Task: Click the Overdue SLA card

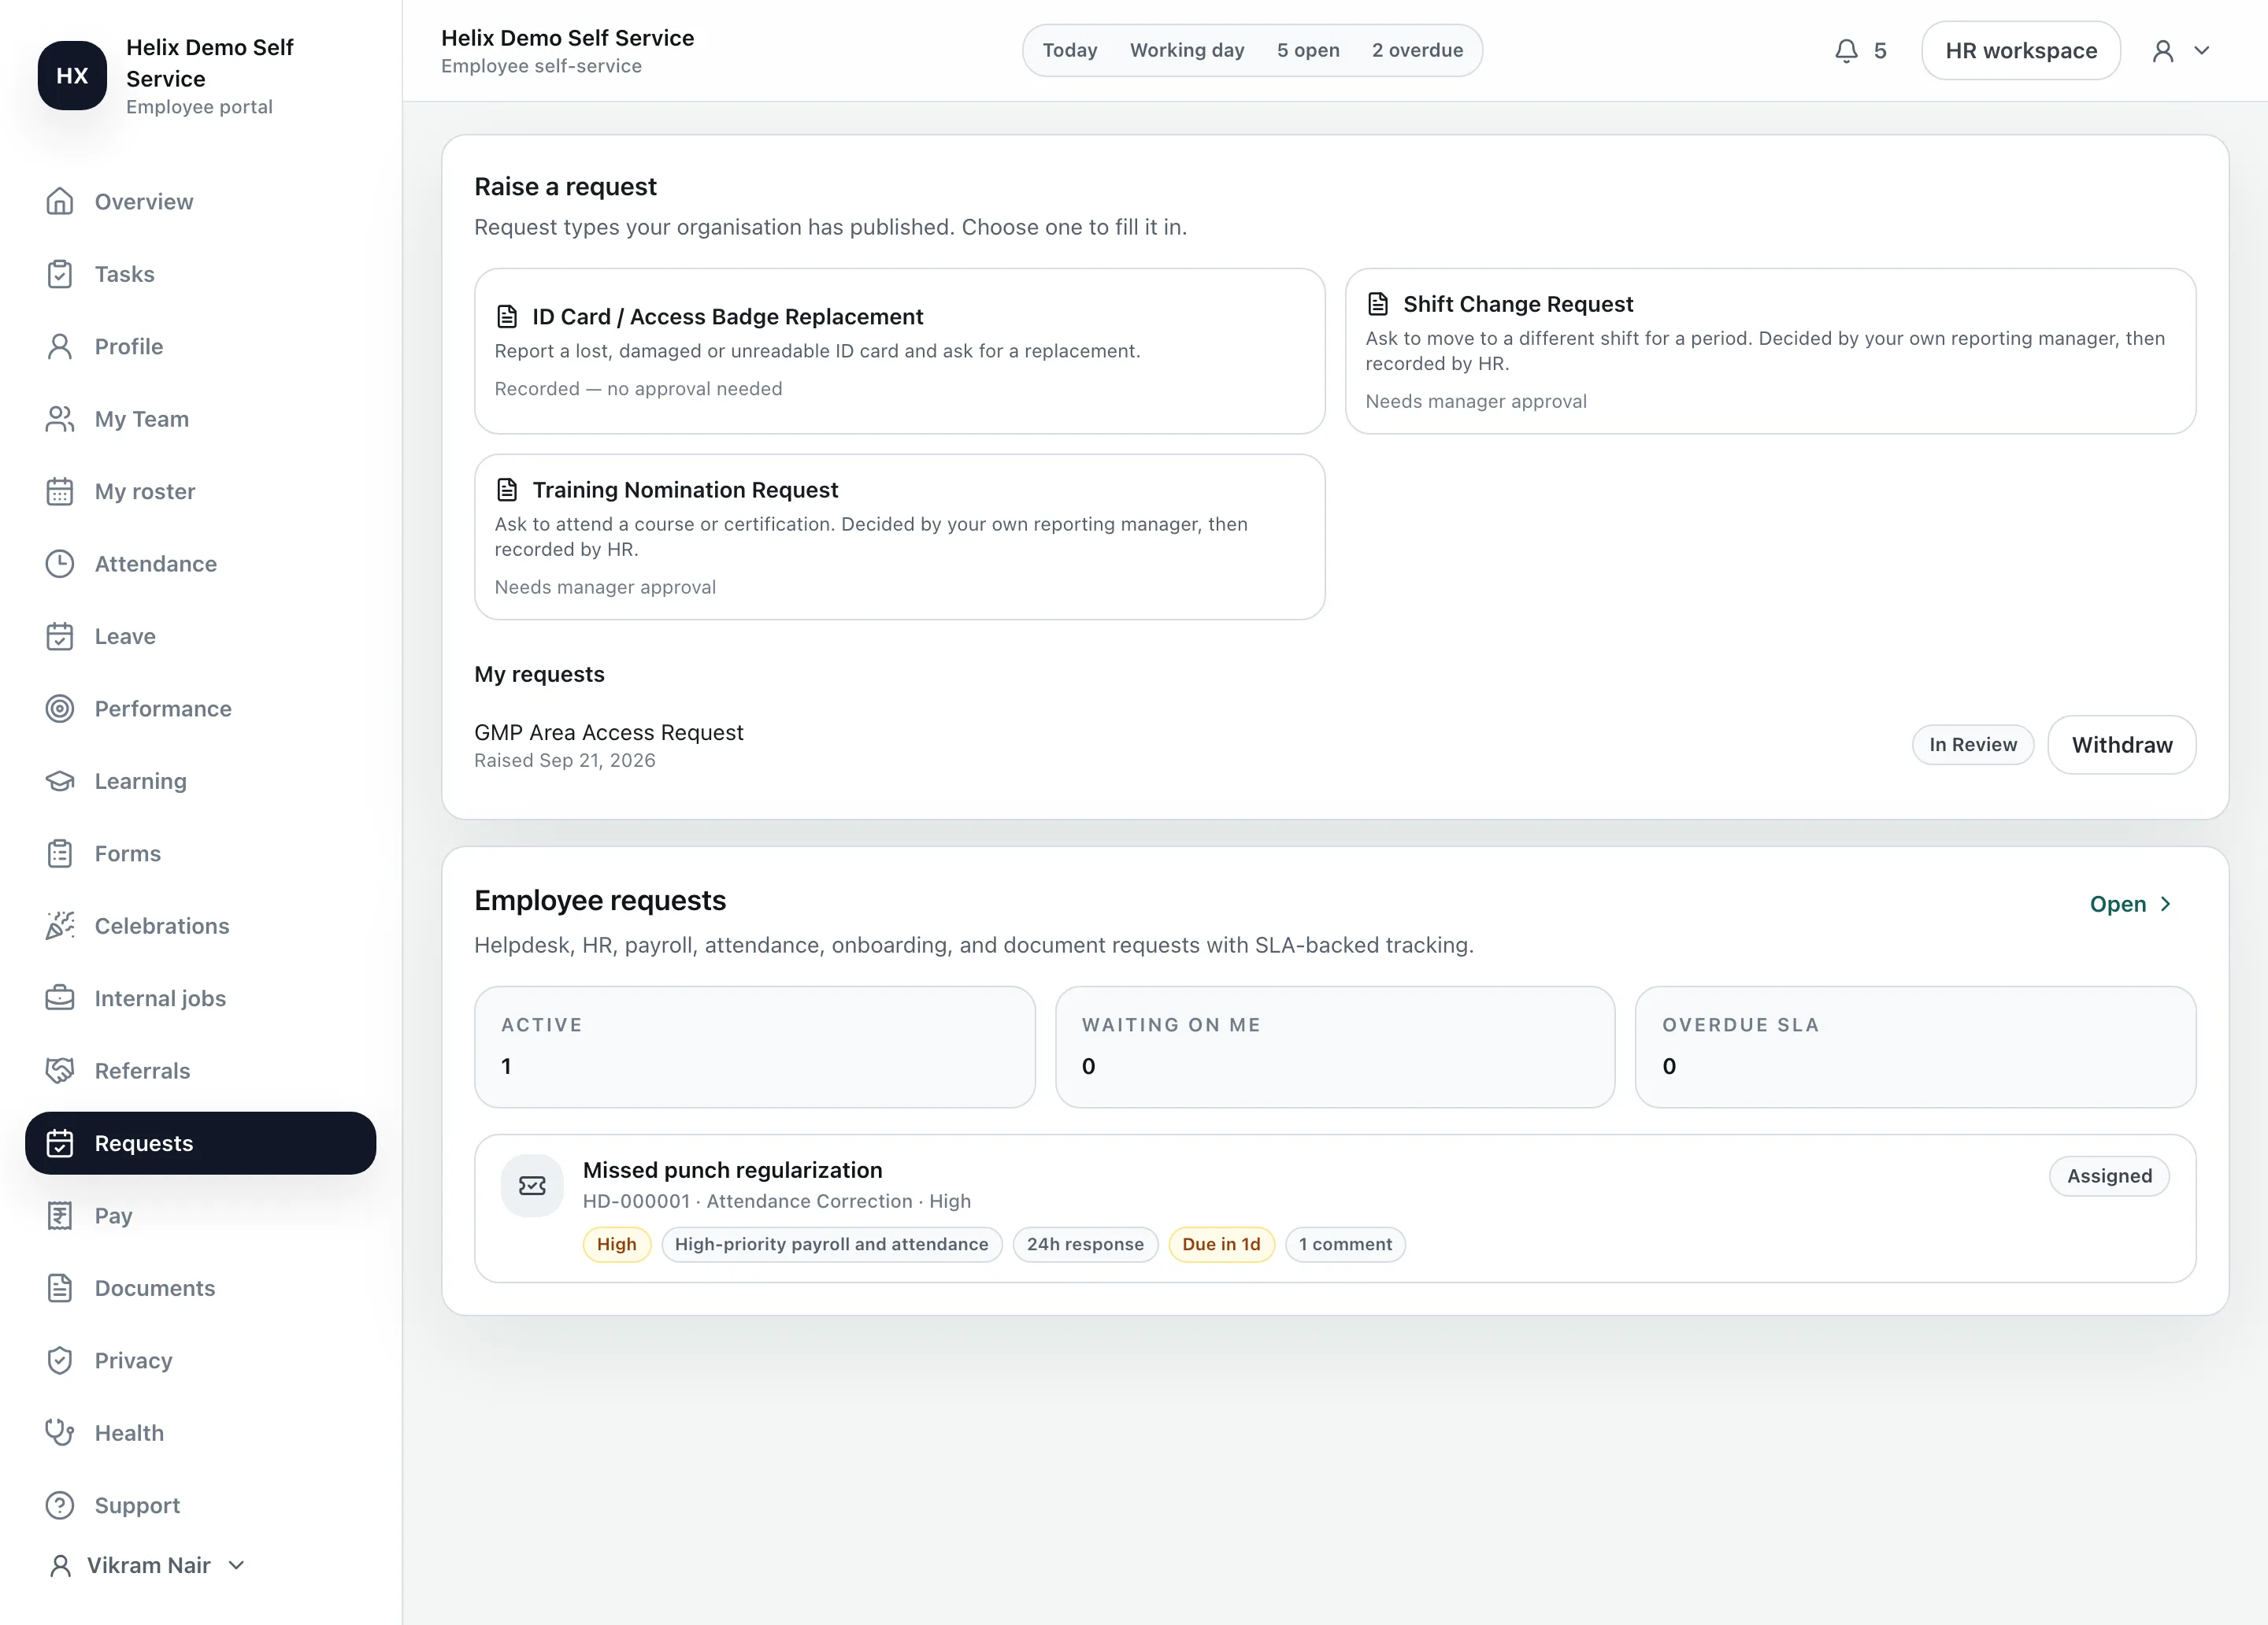Action: tap(1915, 1047)
